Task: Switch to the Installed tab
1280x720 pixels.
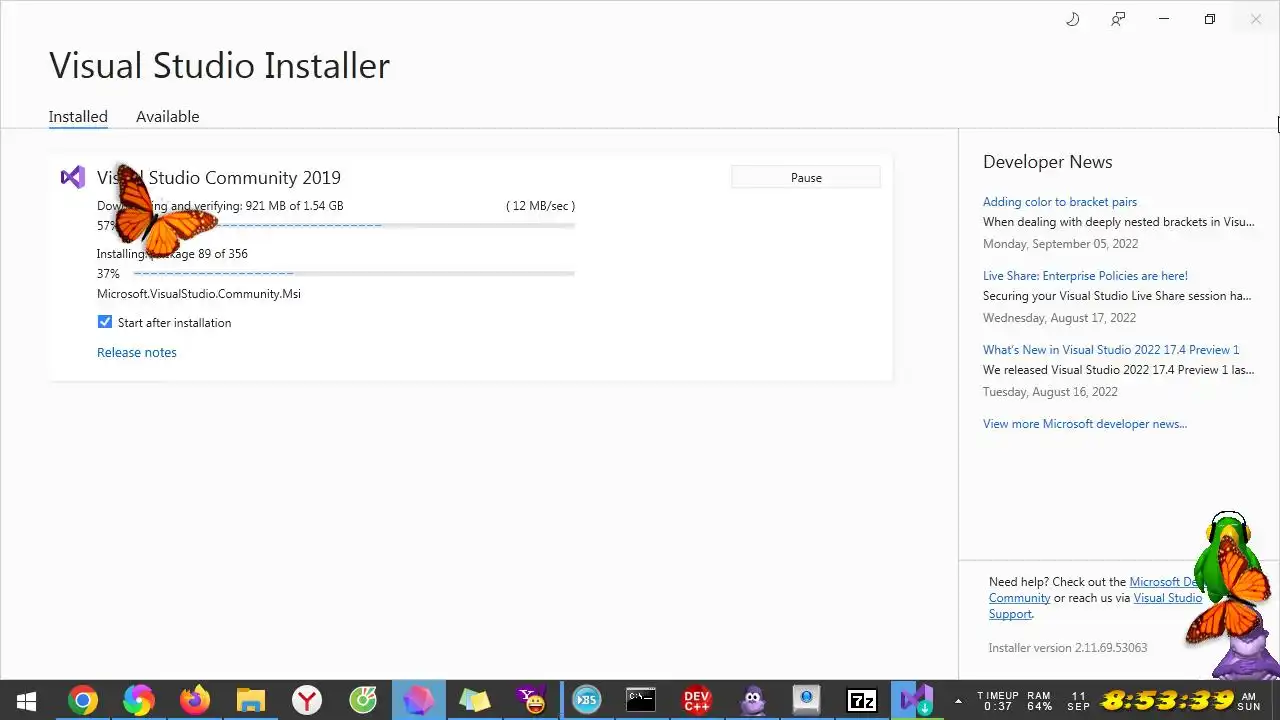Action: (78, 117)
